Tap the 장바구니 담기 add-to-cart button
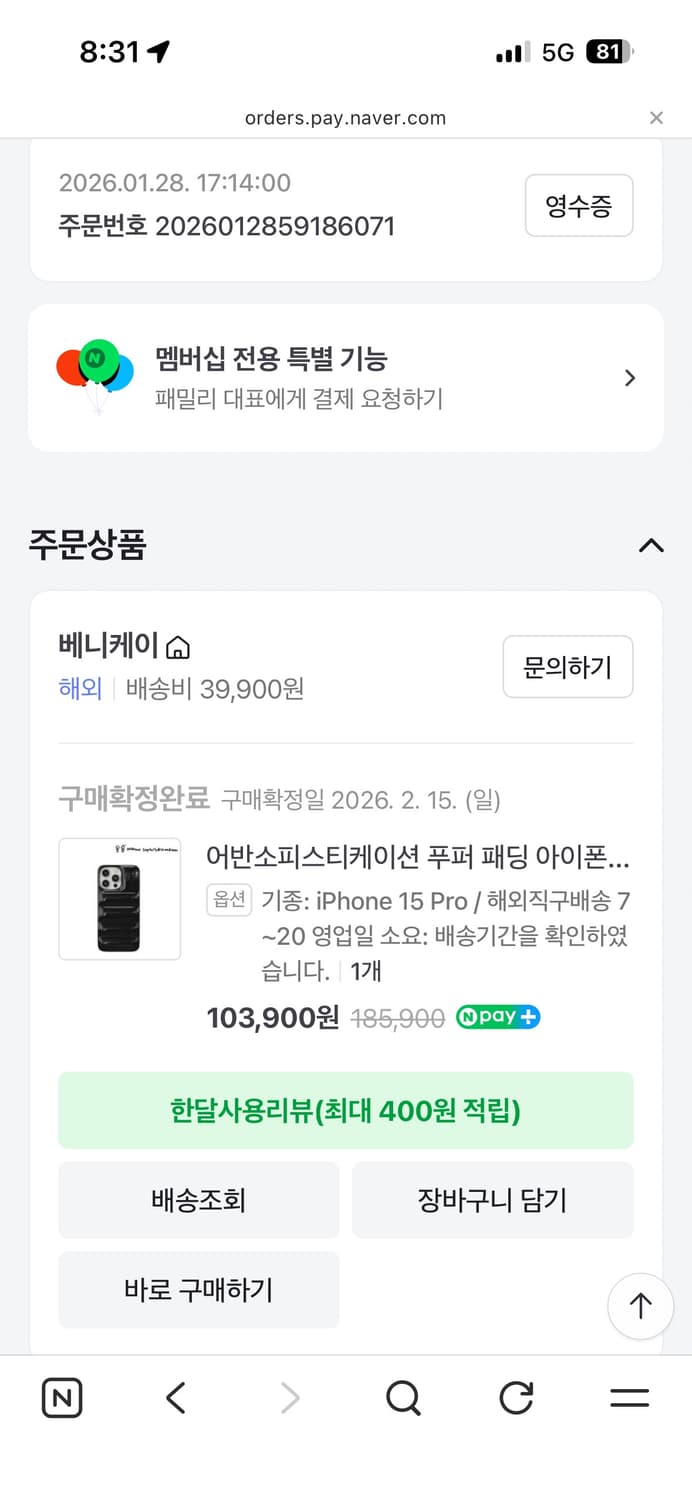 pos(493,1200)
